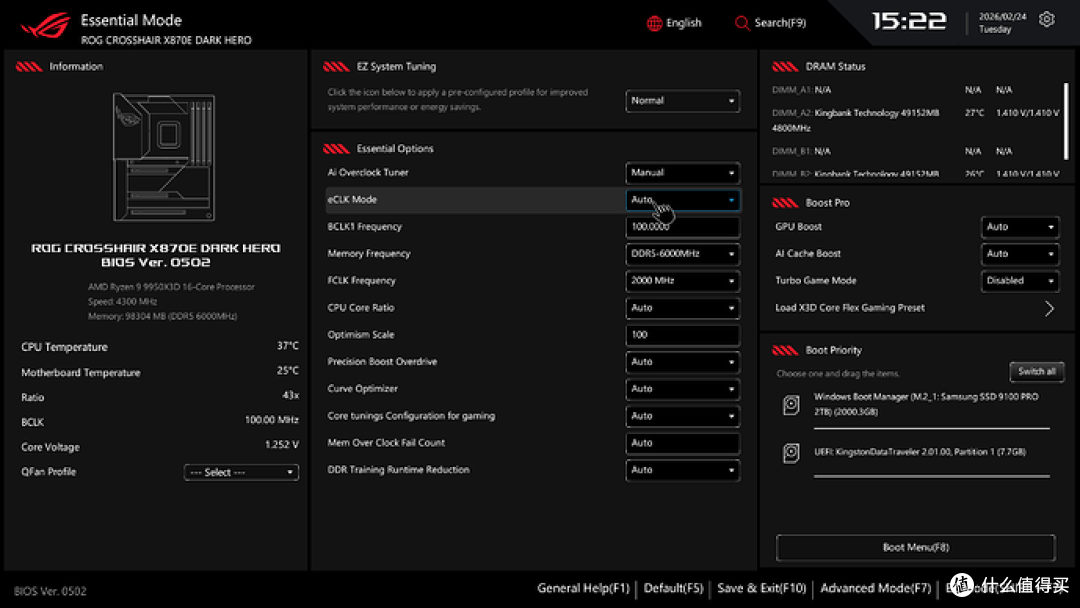1080x608 pixels.
Task: Switch to Advanced Mode(F7)
Action: [875, 588]
